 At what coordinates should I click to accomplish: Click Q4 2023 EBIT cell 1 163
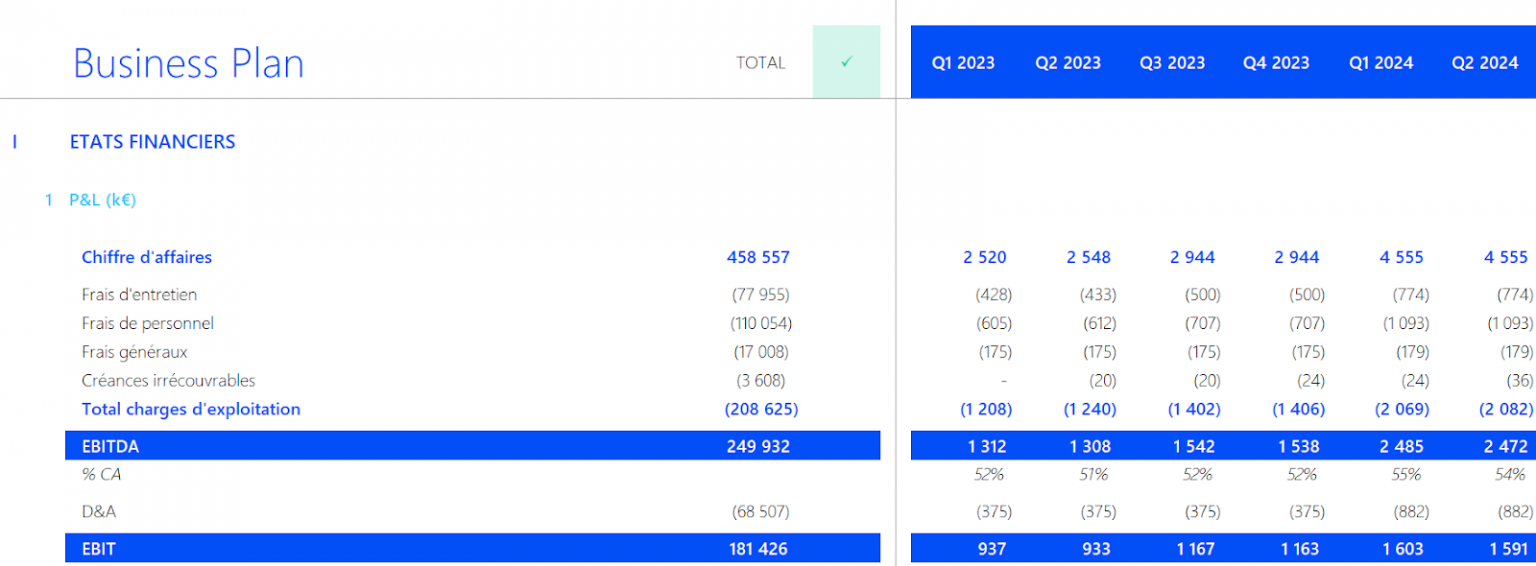point(1299,549)
